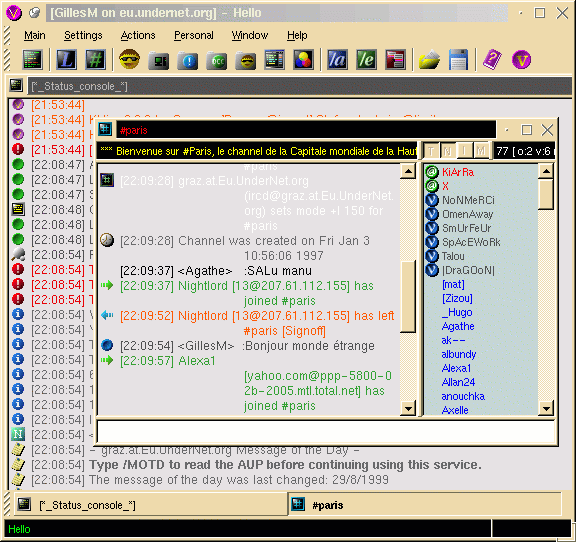Maximize the #paris channel window
The width and height of the screenshot is (576, 542).
(x=527, y=130)
